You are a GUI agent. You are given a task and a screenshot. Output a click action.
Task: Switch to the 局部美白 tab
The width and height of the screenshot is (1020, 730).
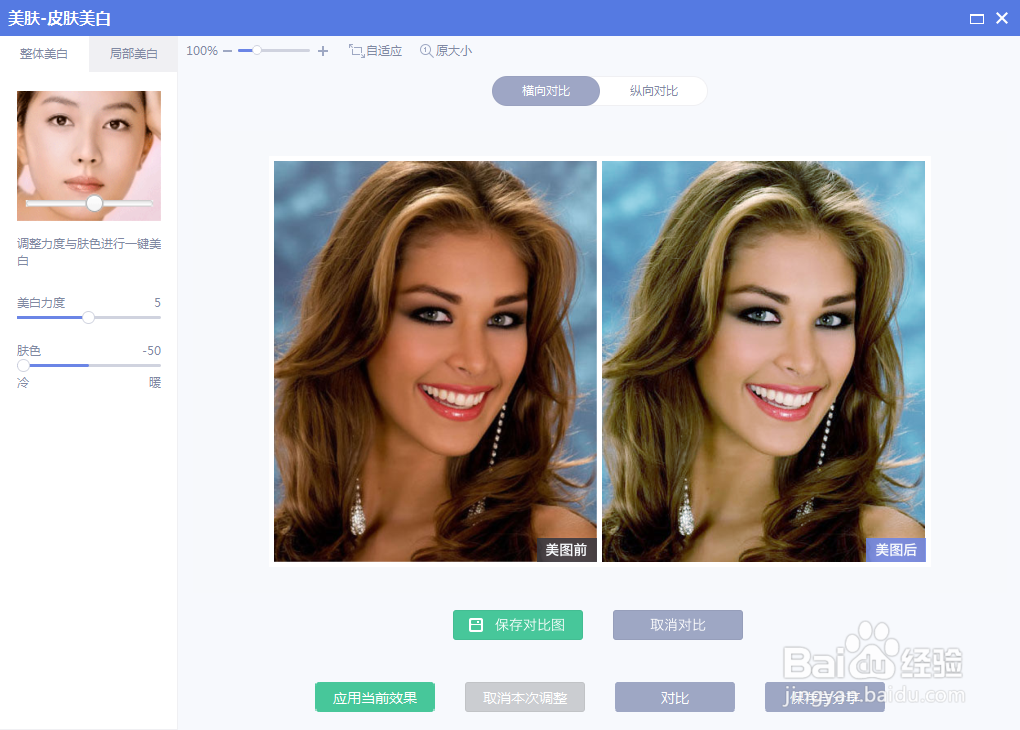coord(133,54)
